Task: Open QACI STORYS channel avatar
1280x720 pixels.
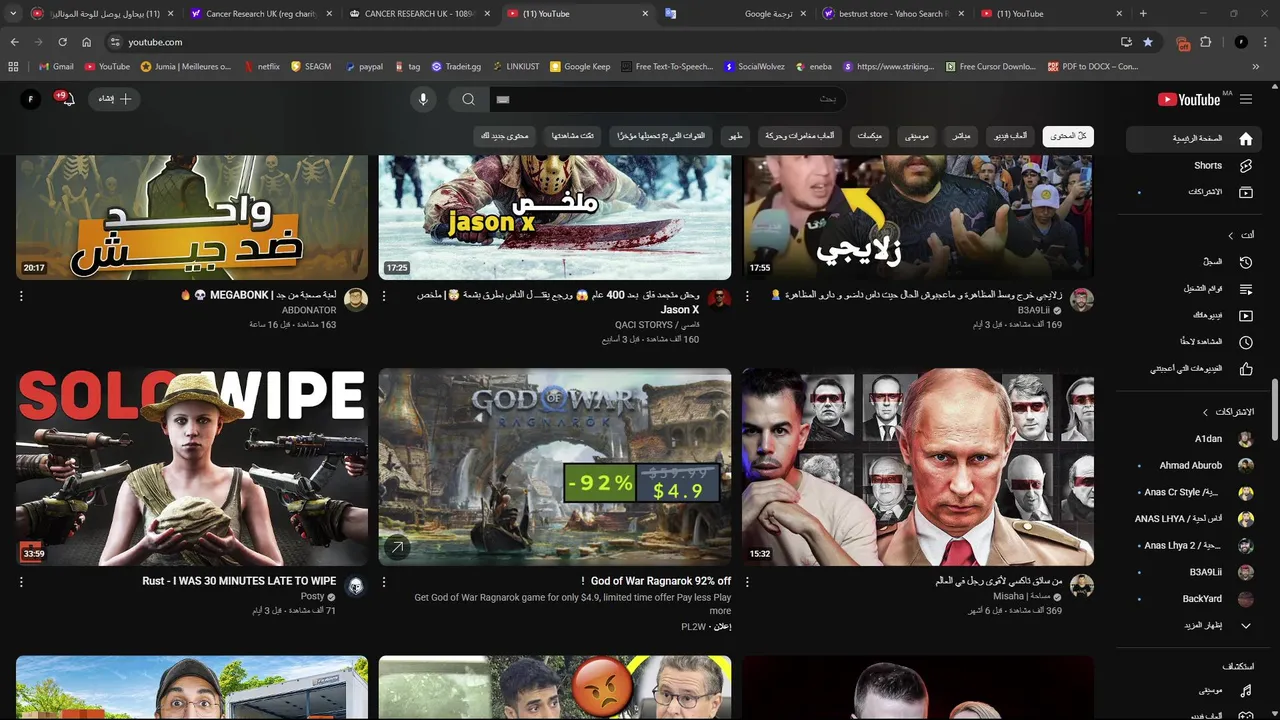Action: pos(718,300)
